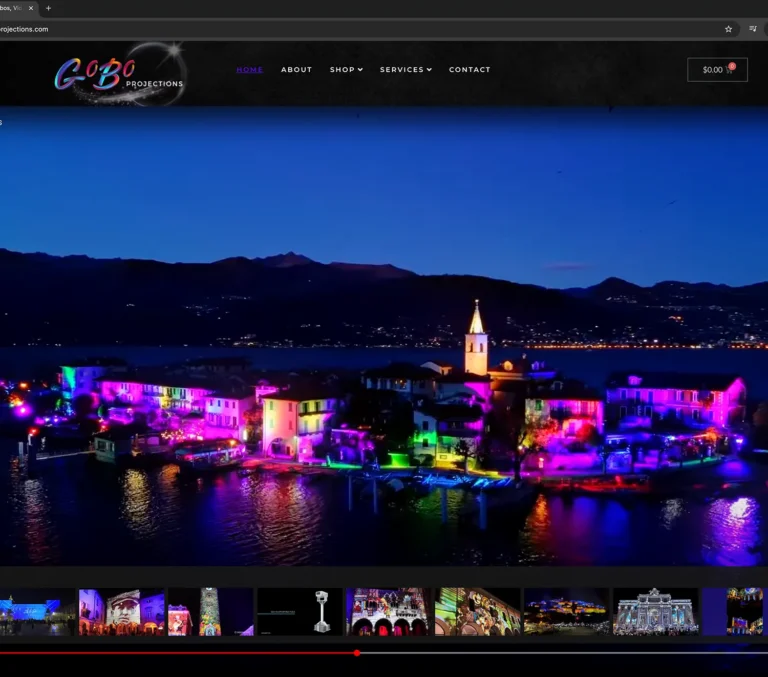
Task: Select the projected face portrait thumbnail
Action: tap(121, 612)
